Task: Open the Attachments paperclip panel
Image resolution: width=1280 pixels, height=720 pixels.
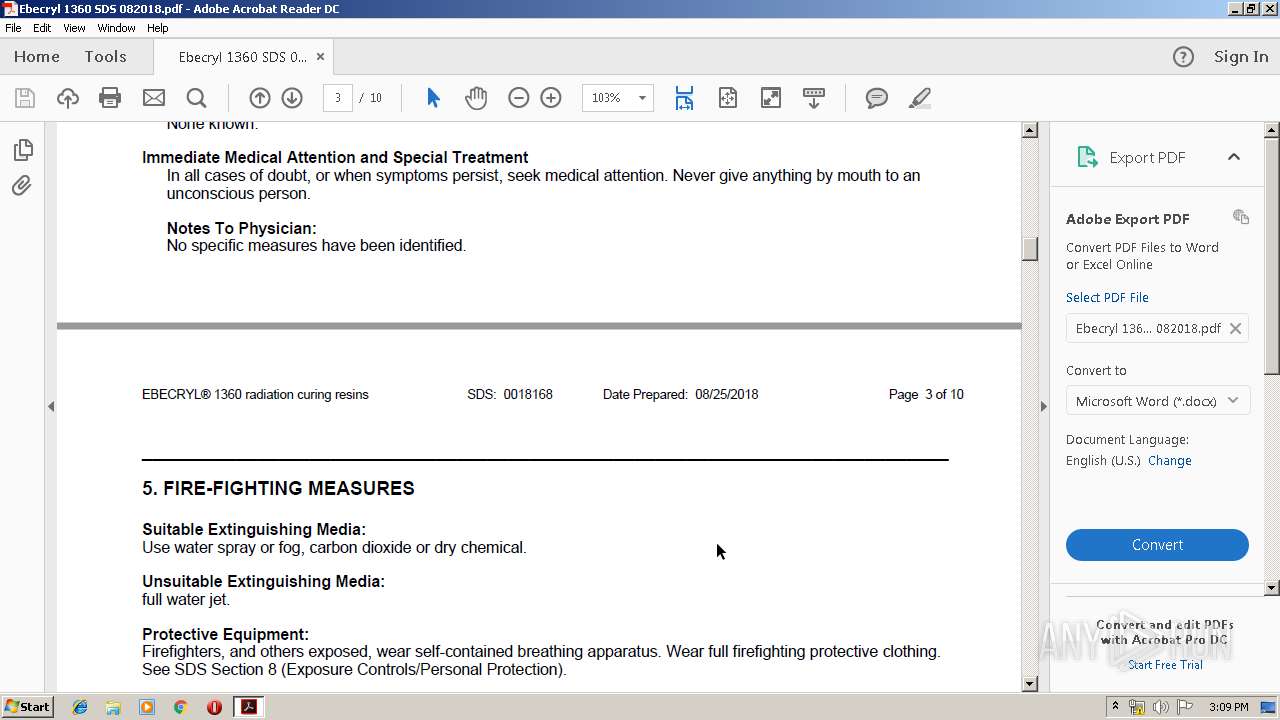Action: coord(22,186)
